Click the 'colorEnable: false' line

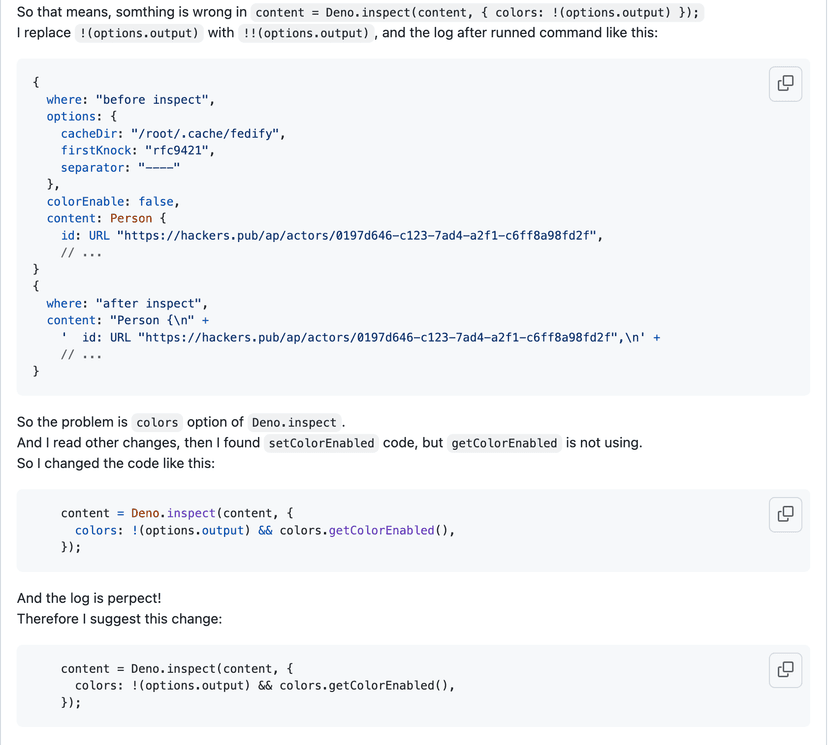112,201
